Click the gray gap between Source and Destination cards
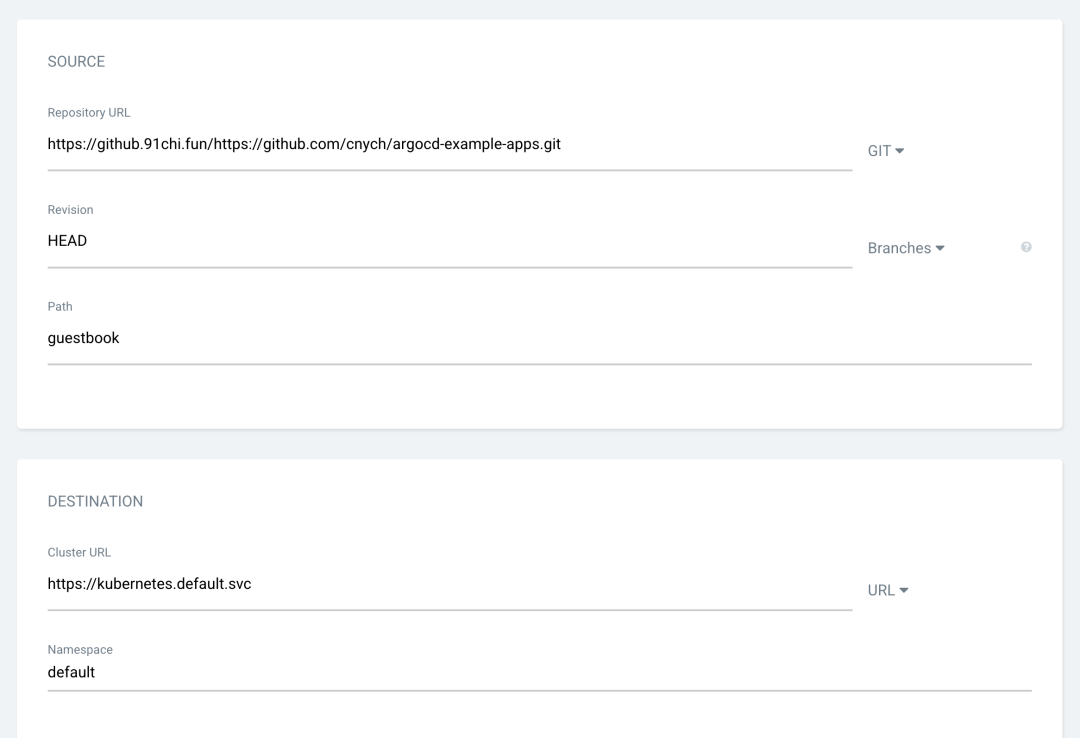Screen dimensions: 1080x738 tap(539, 444)
